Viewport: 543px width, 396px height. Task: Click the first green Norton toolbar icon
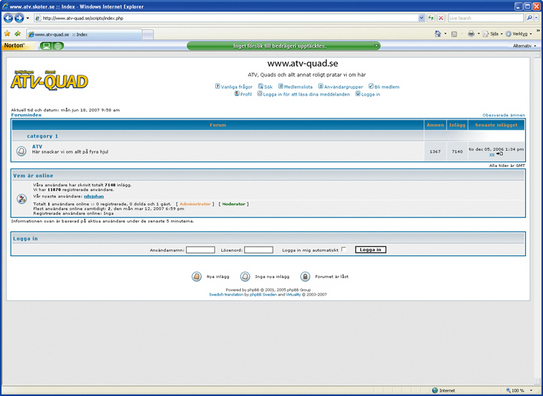(x=46, y=46)
